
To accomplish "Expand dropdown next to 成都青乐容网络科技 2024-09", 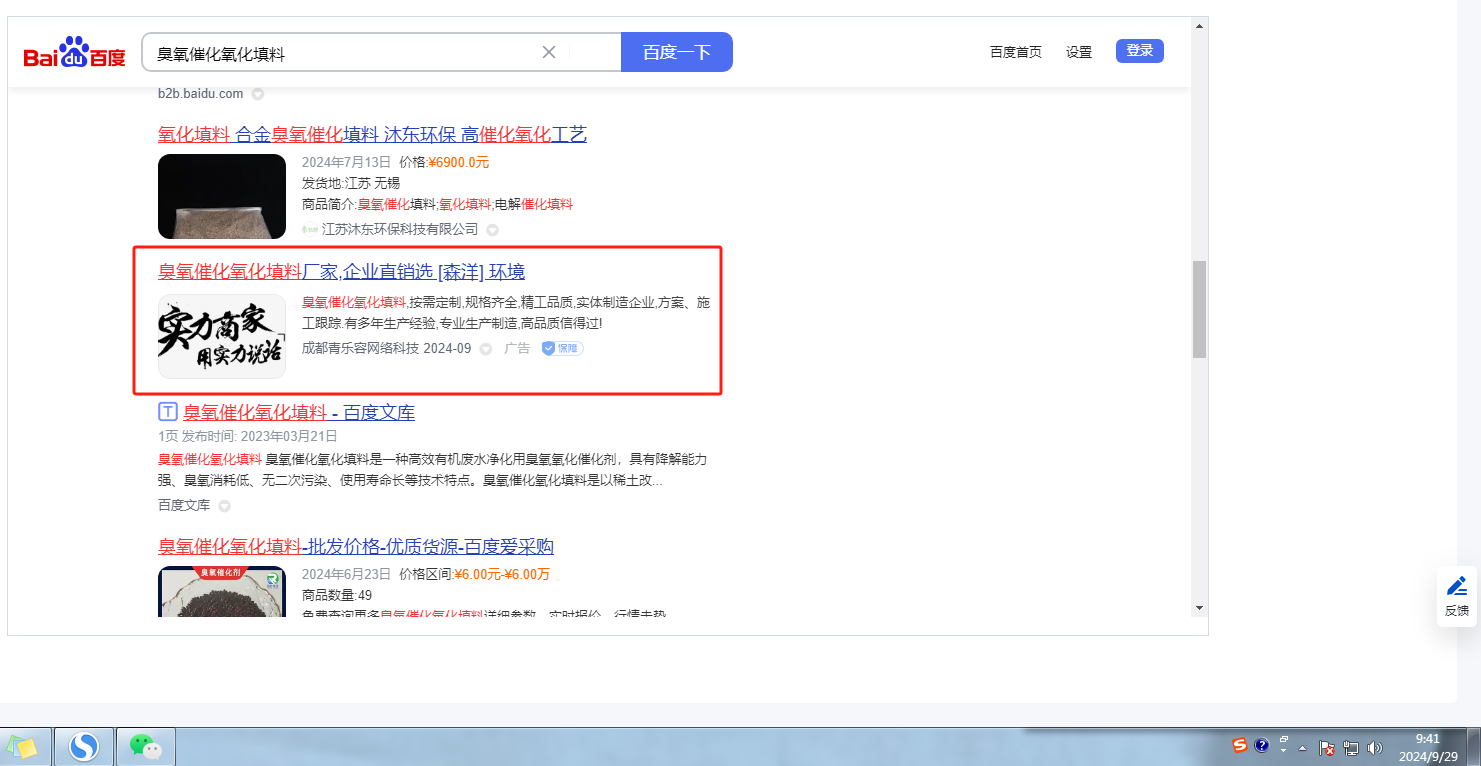I will (486, 349).
